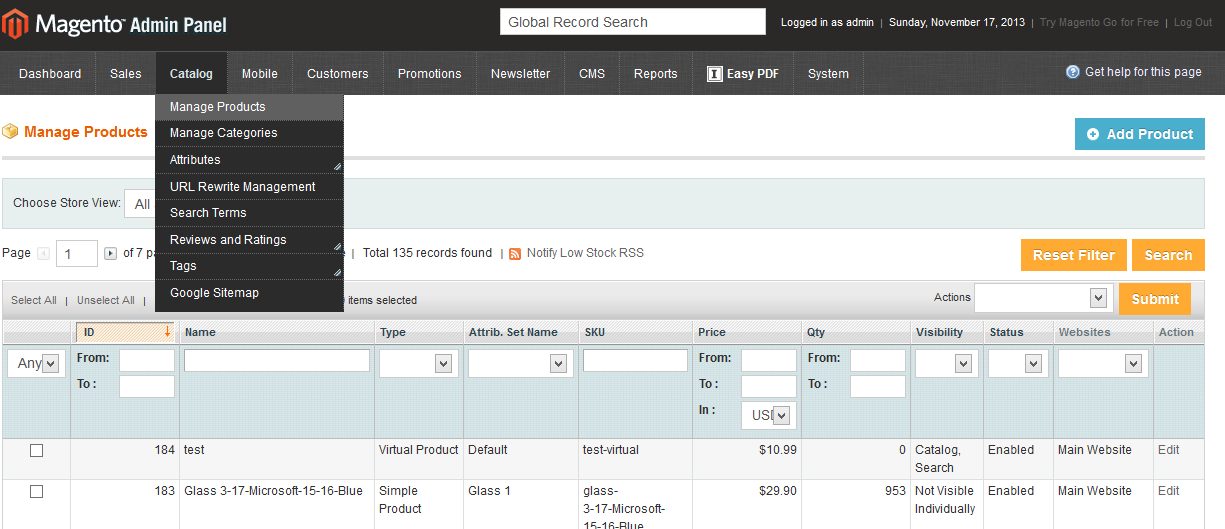Open the Mobile menu

coord(260,74)
